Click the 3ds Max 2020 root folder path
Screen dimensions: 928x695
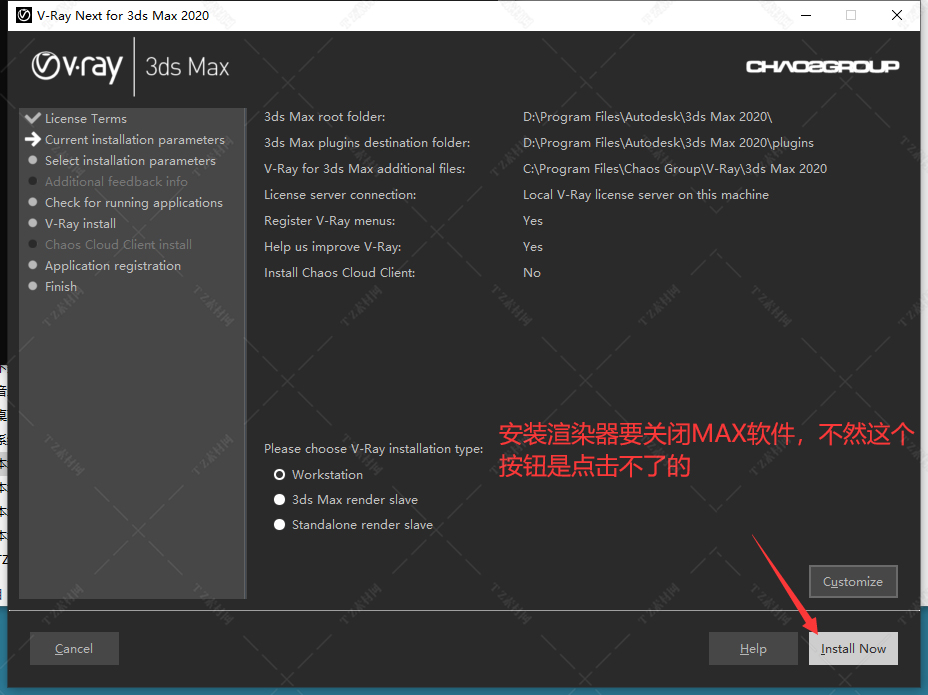coord(647,117)
